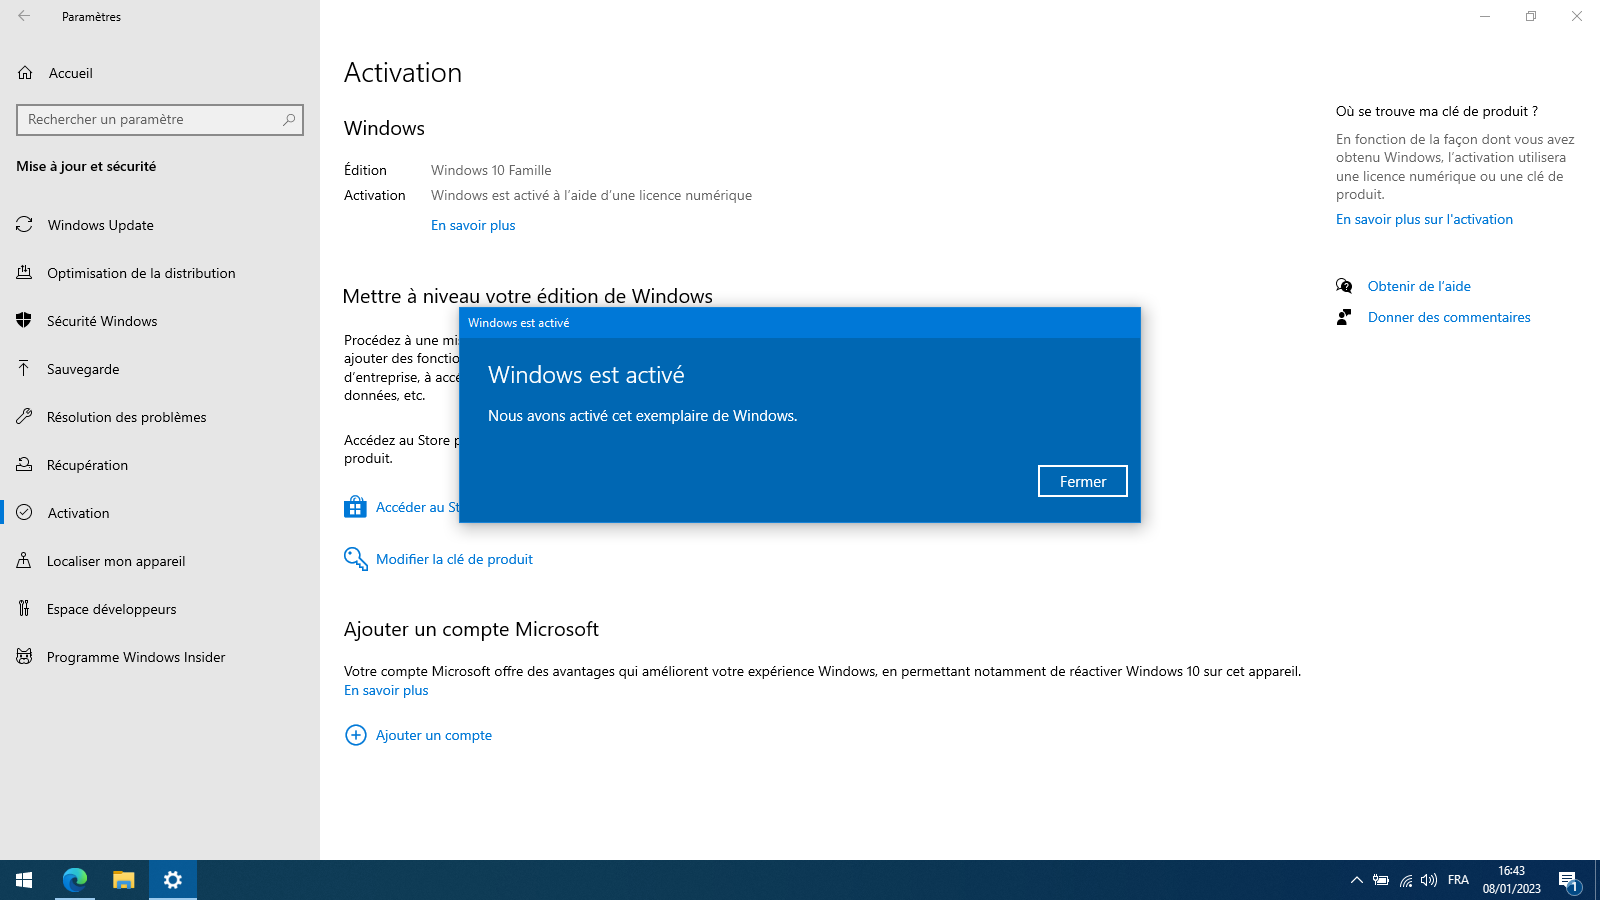Screen dimensions: 1600x900
Task: Click the volume speaker tray icon
Action: pos(1429,880)
